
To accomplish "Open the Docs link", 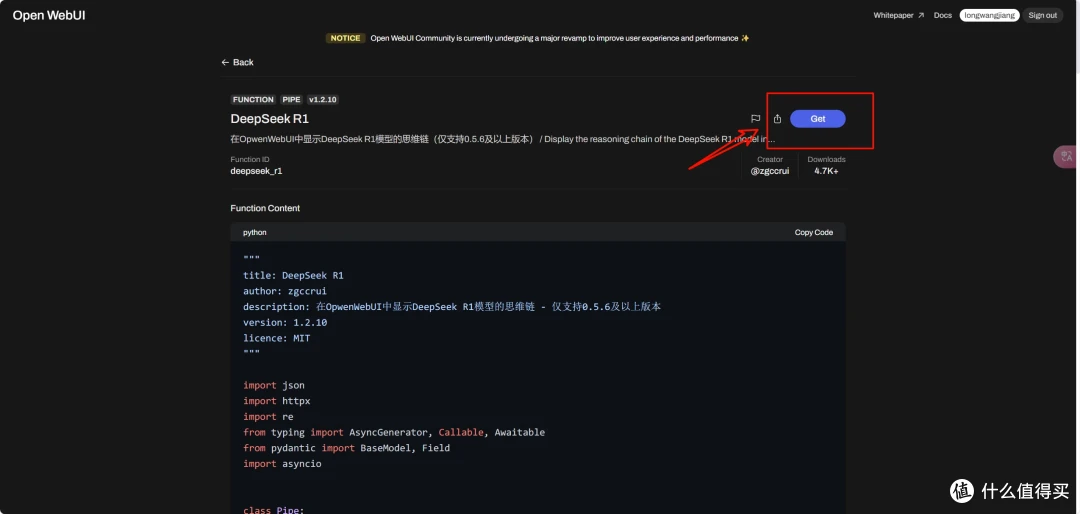I will pyautogui.click(x=943, y=15).
